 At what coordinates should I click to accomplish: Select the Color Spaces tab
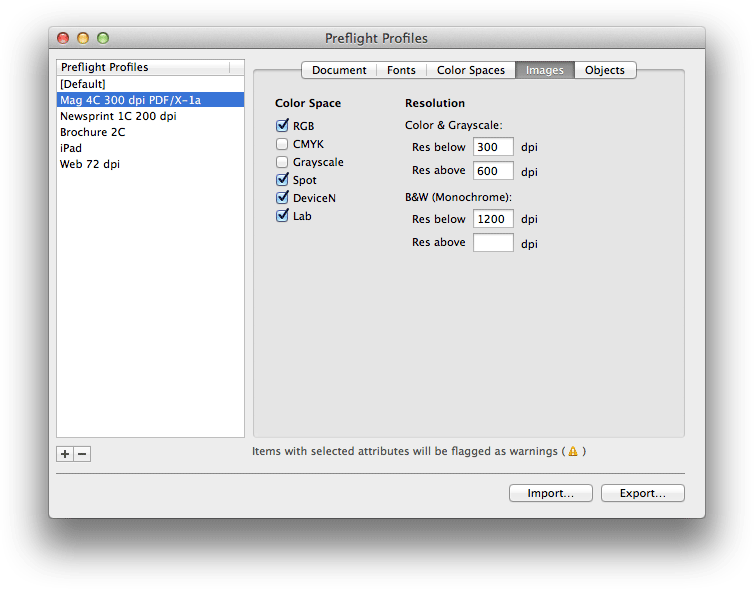point(470,70)
